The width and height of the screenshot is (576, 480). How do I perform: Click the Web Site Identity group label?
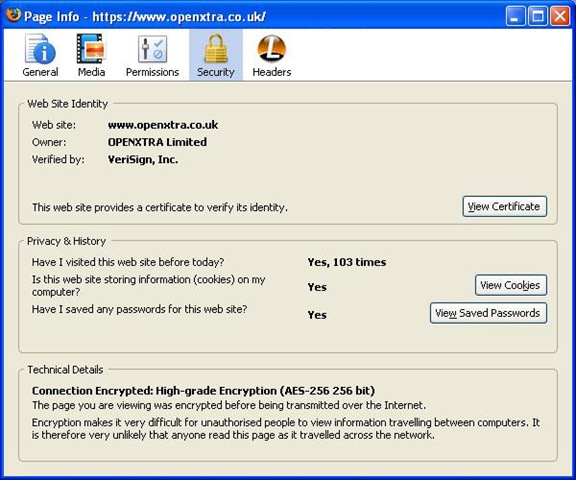tap(68, 104)
